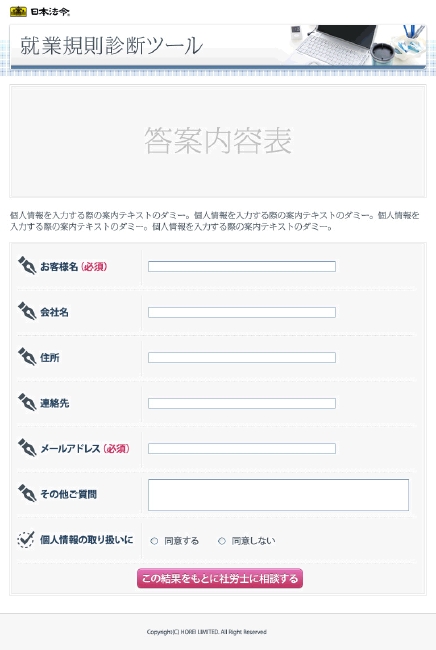Click the 就業規則診断ツール header banner

218,46
